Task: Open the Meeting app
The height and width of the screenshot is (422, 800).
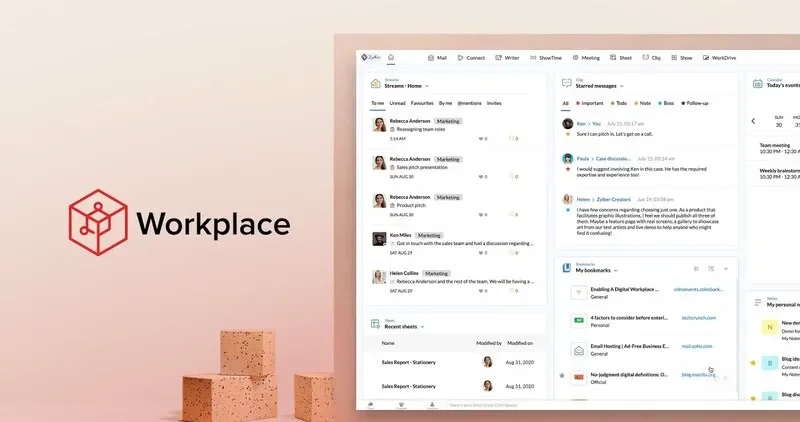Action: pyautogui.click(x=586, y=58)
